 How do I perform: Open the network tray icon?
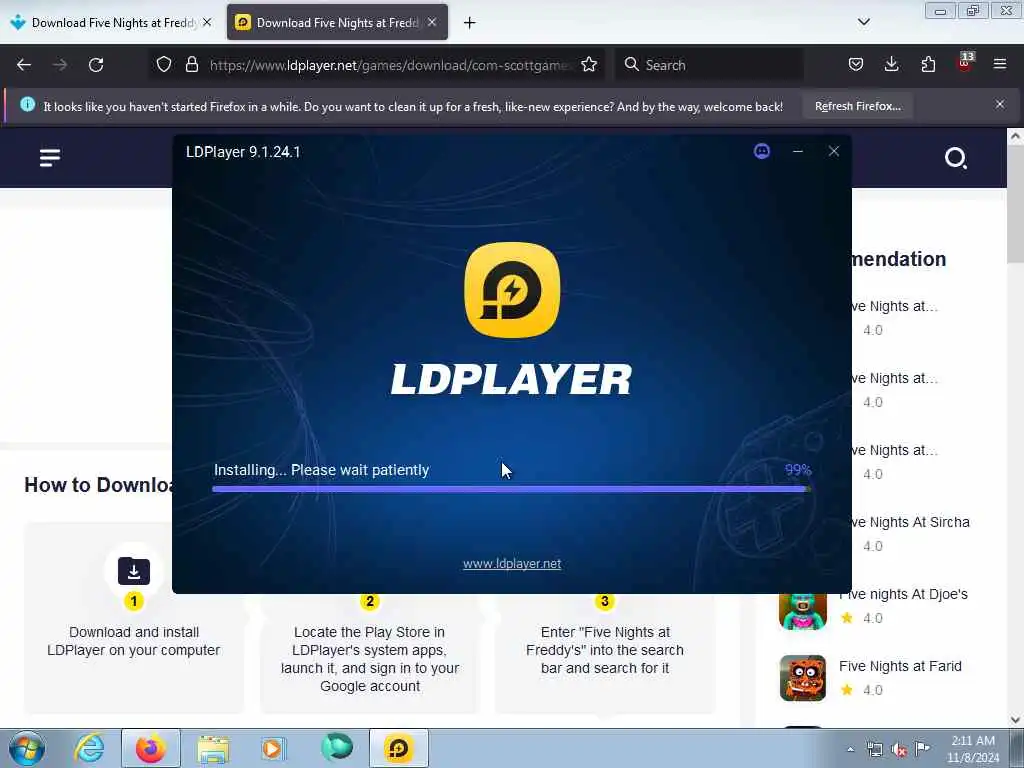tap(874, 750)
